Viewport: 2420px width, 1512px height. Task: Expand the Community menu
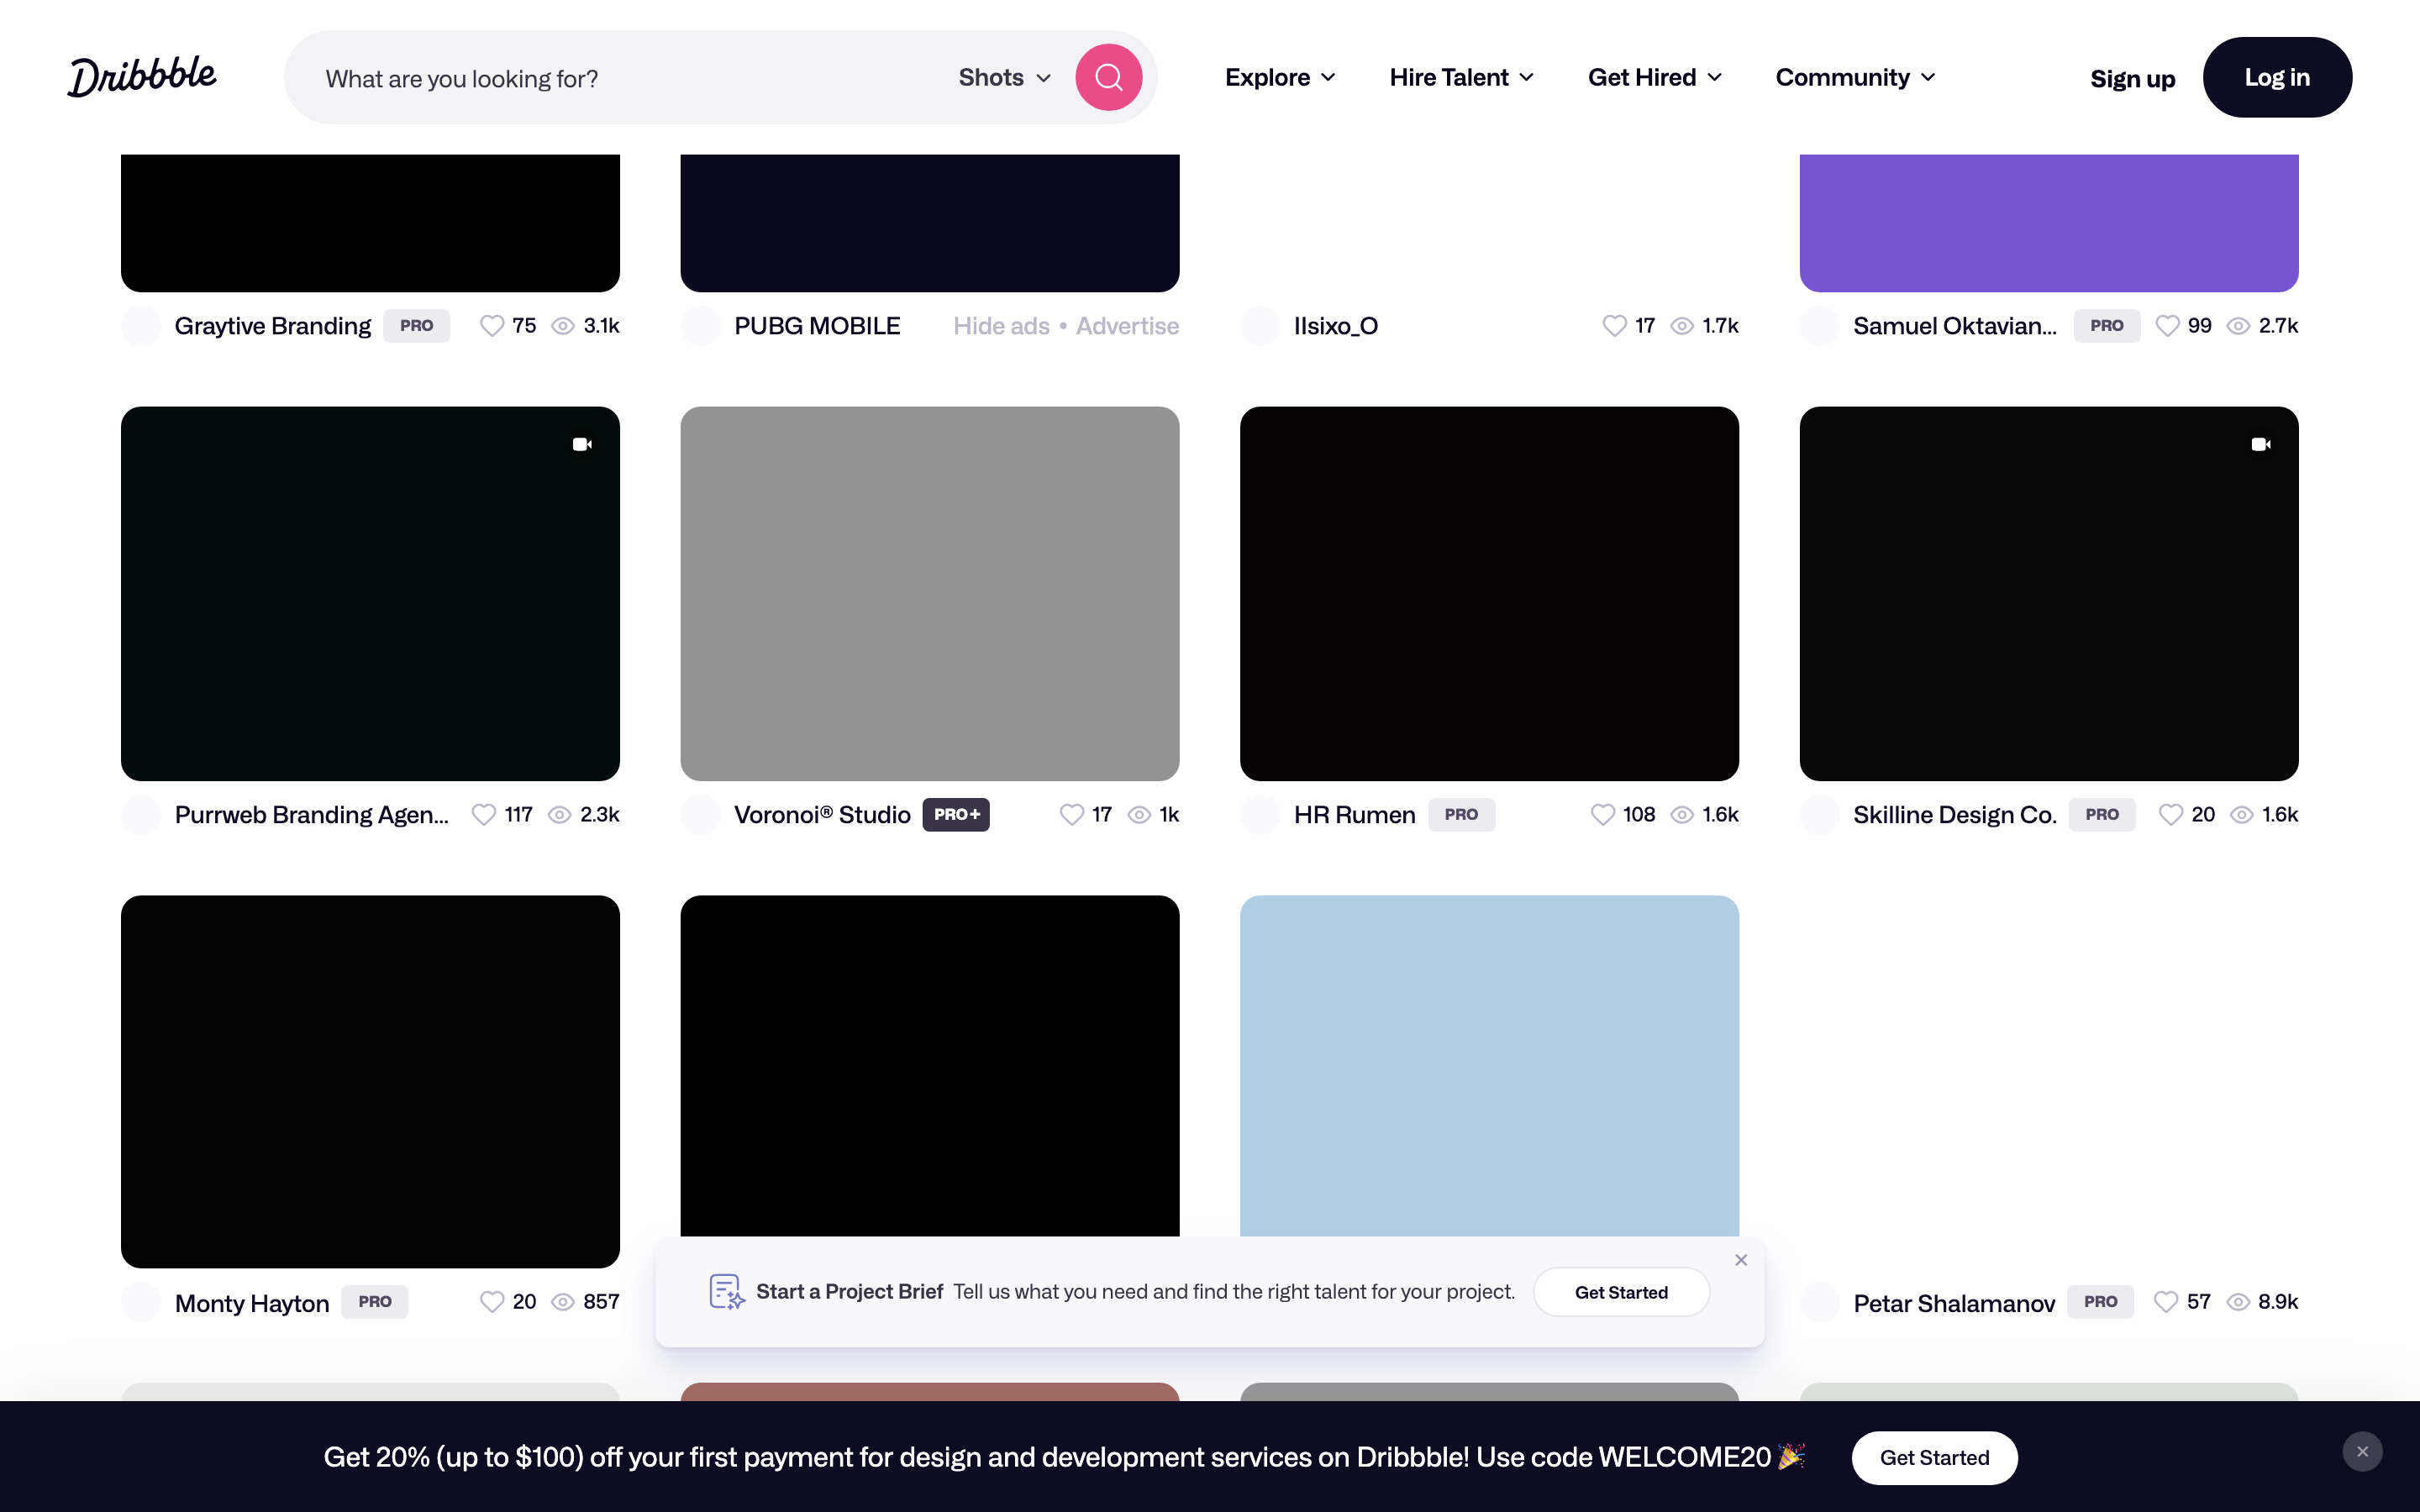coord(1855,77)
